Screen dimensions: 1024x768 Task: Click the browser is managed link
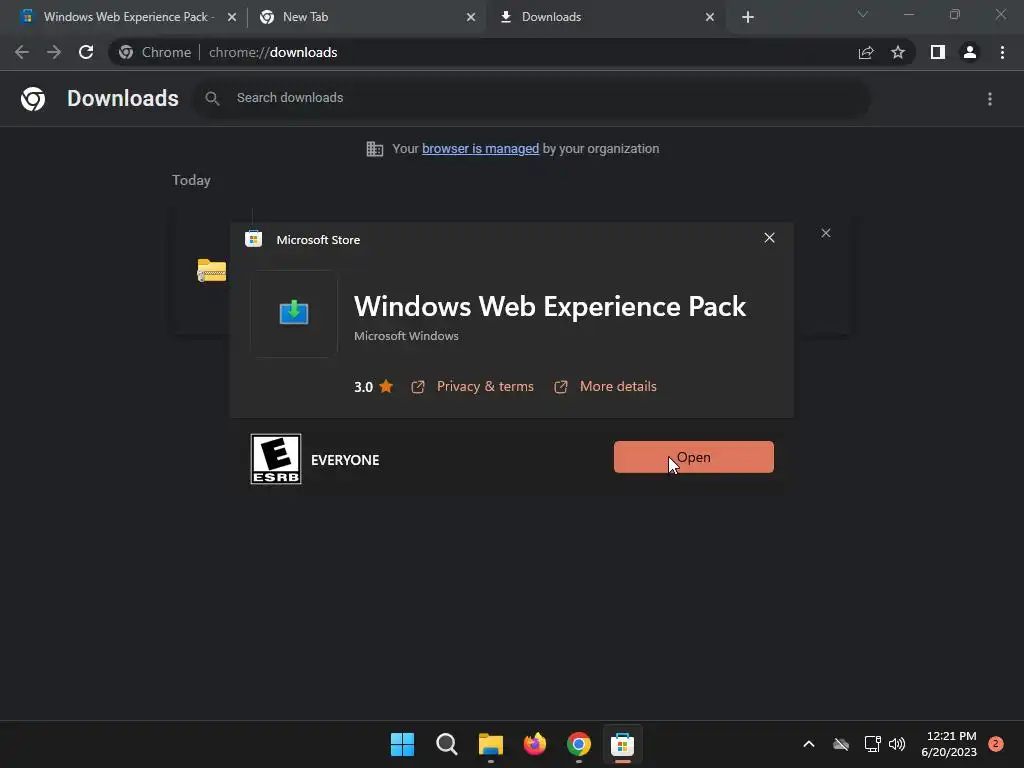(481, 149)
